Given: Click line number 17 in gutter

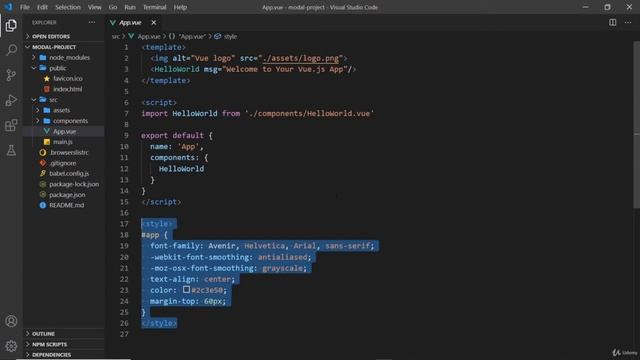Looking at the screenshot, I should click(124, 224).
